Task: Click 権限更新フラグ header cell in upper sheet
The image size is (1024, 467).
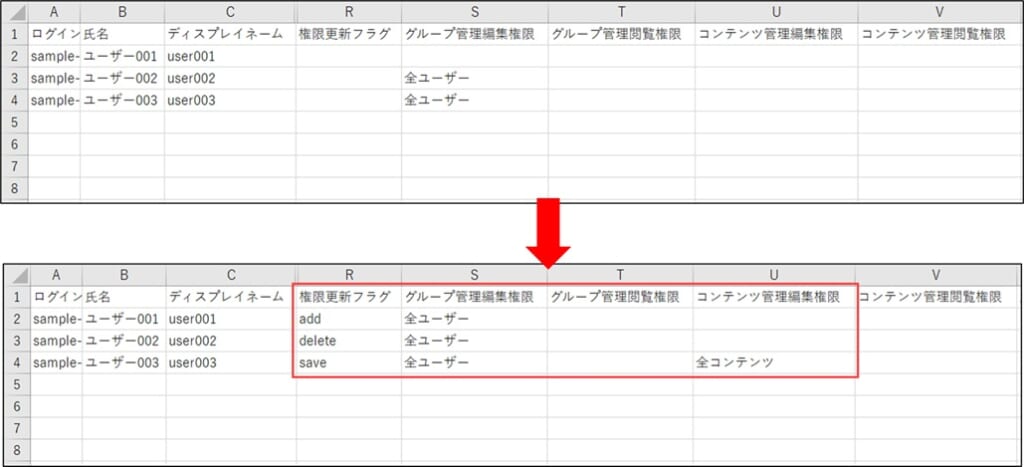Action: [349, 34]
